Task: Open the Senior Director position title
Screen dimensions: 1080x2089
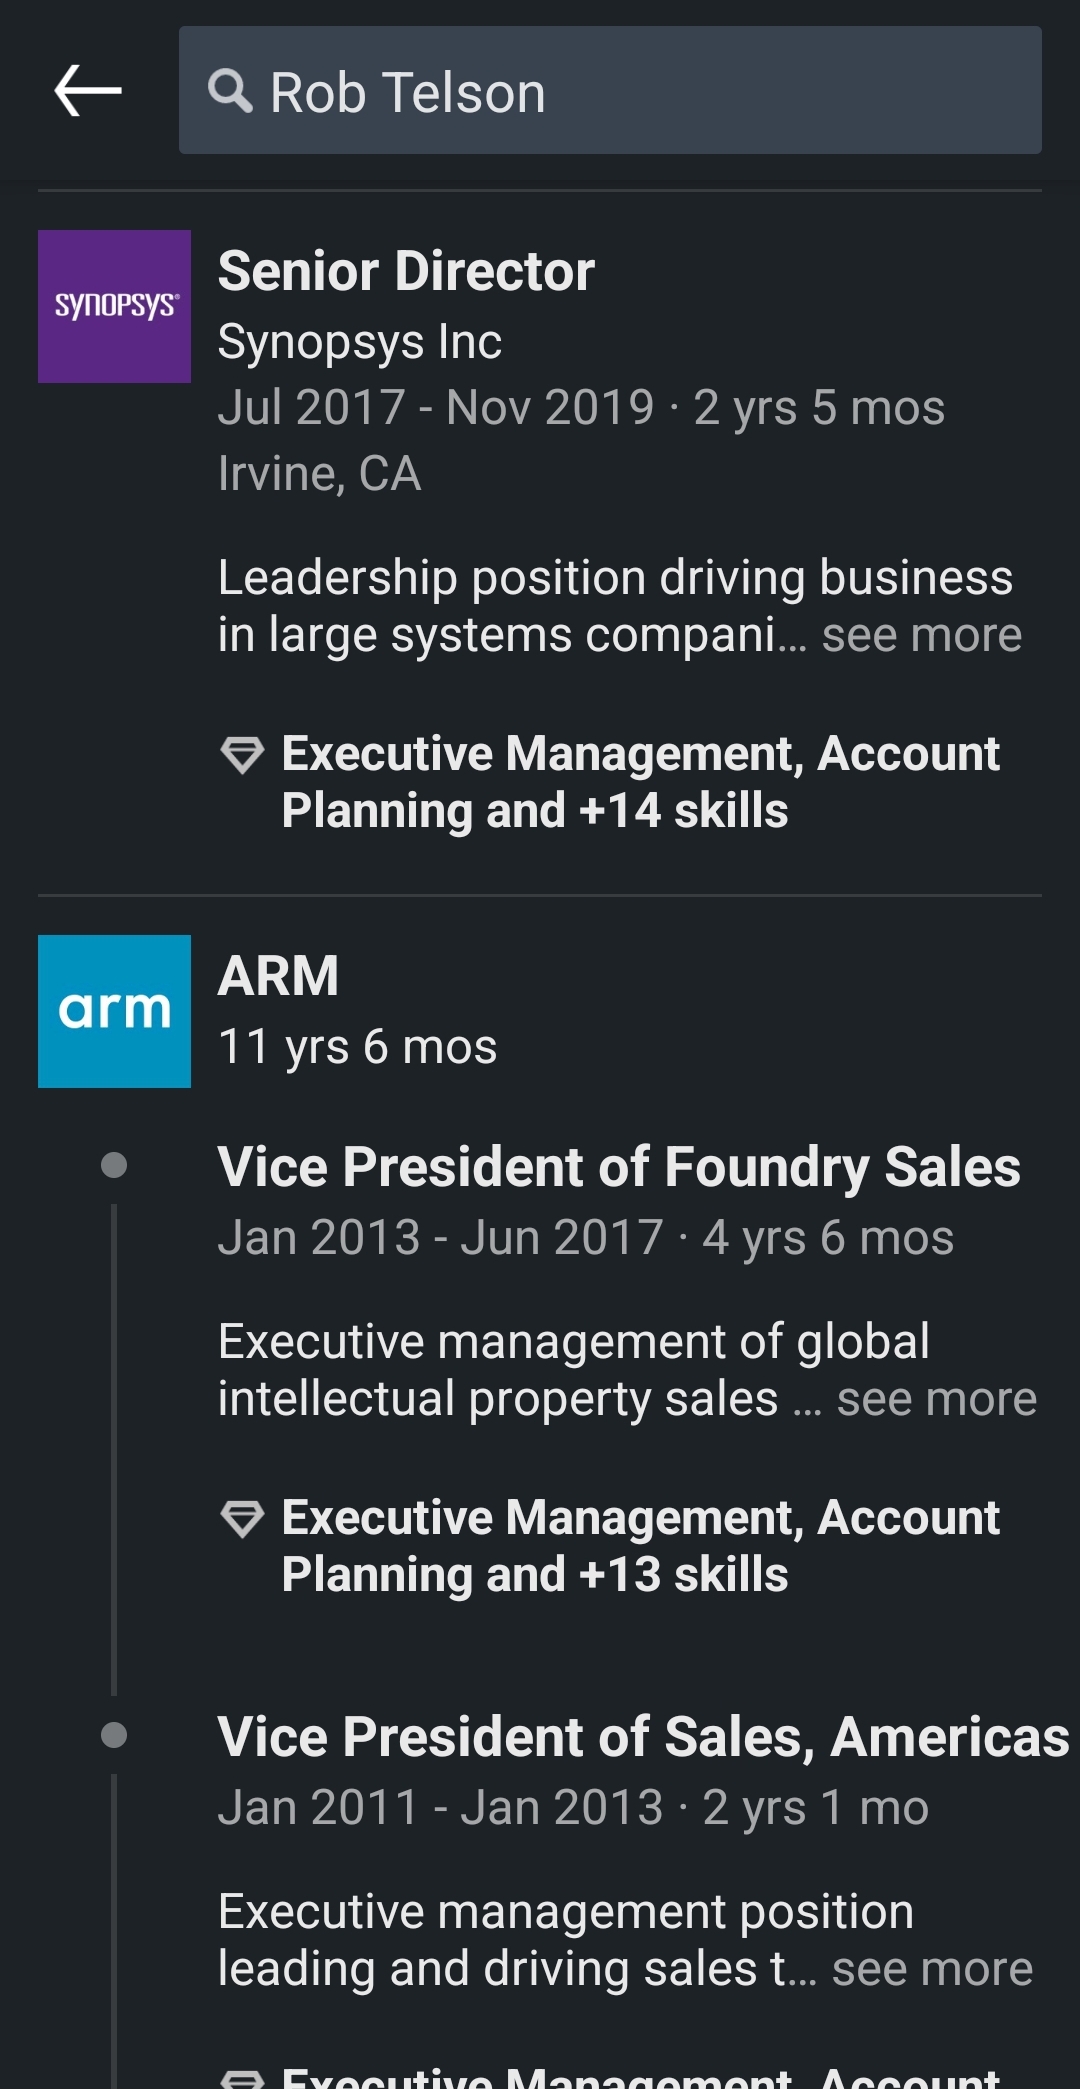Action: (406, 271)
